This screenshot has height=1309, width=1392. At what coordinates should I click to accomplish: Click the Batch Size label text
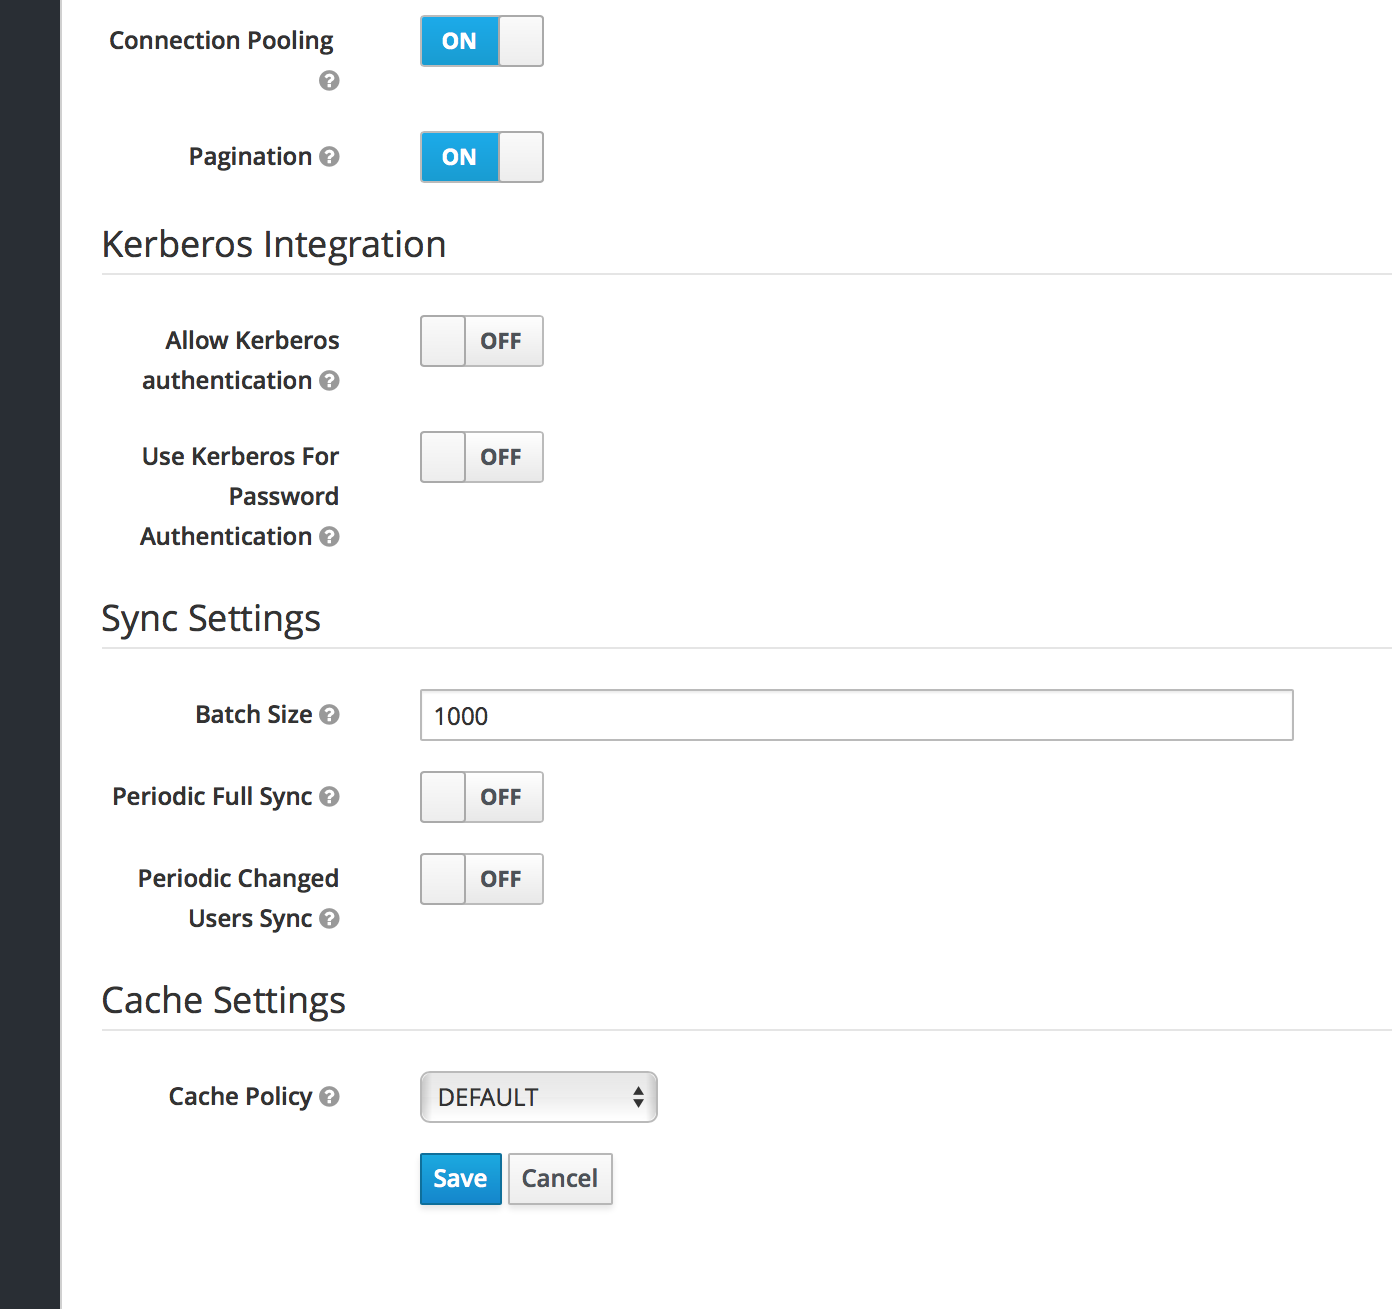(253, 715)
